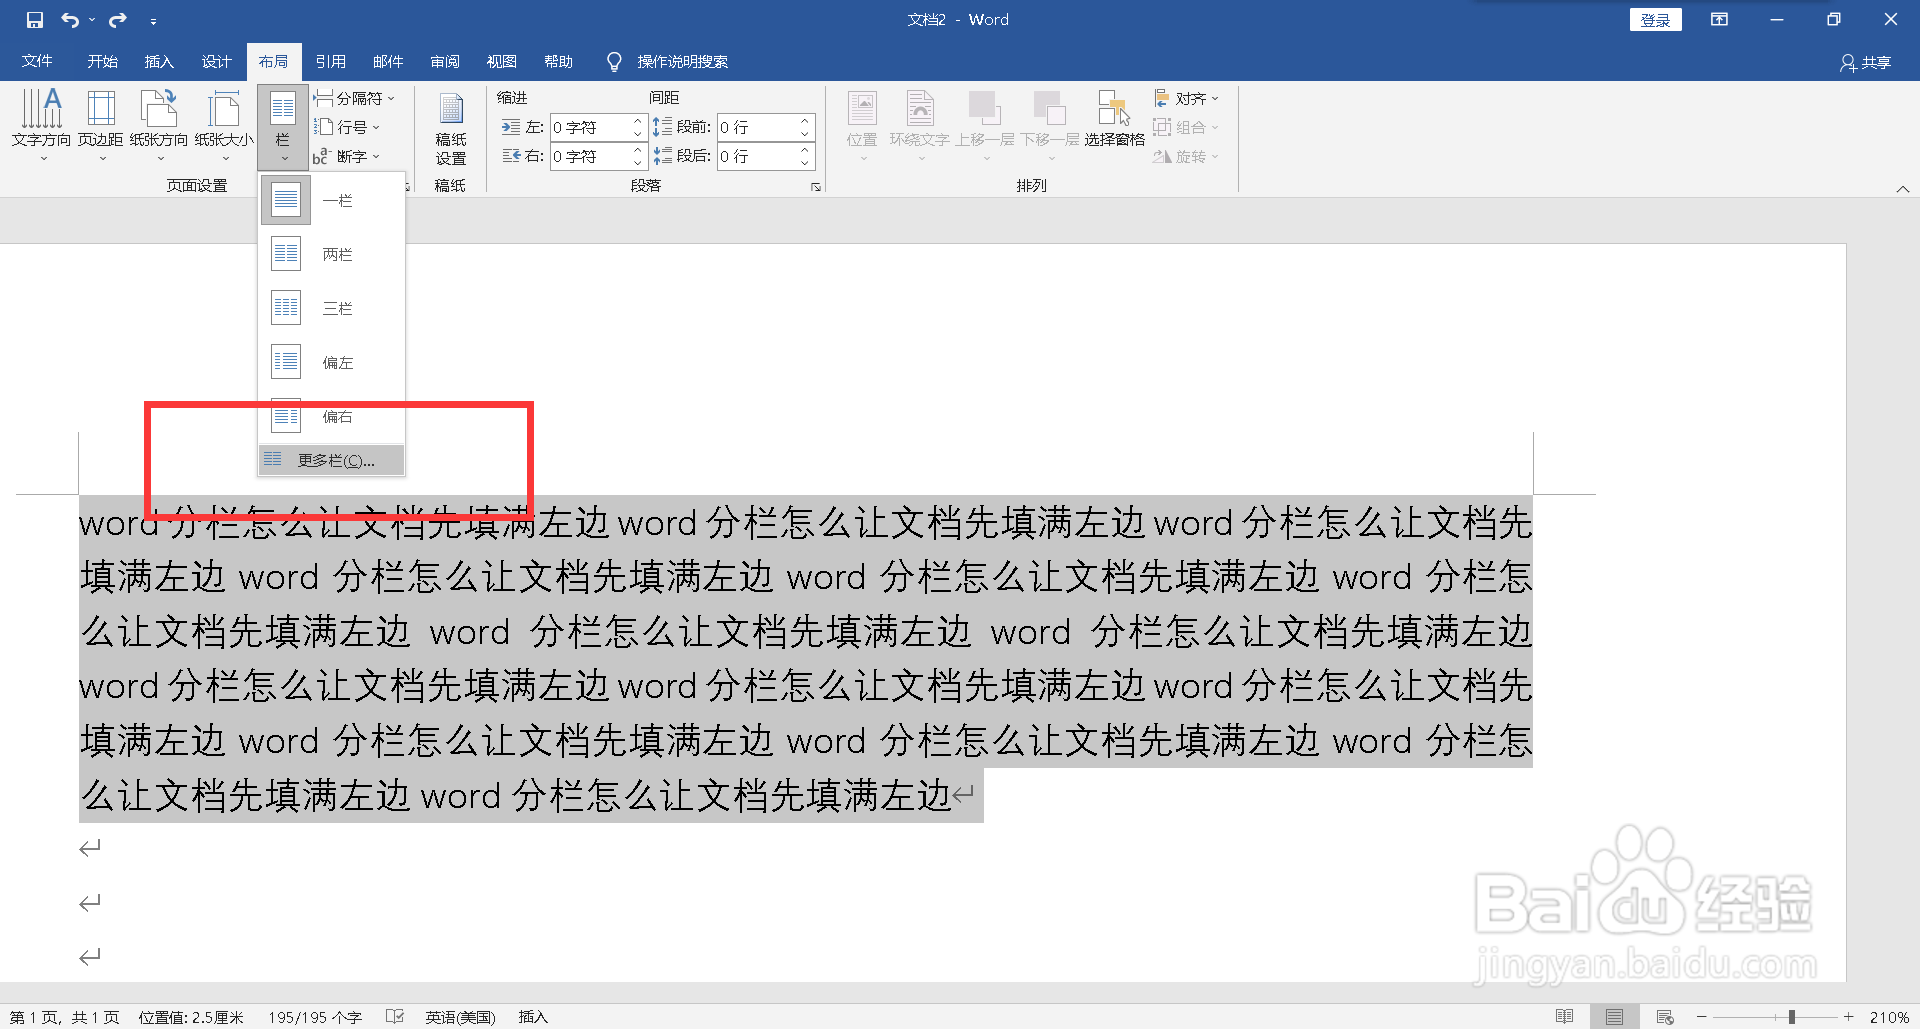Click the word count '195/195 个字'

pos(315,1017)
